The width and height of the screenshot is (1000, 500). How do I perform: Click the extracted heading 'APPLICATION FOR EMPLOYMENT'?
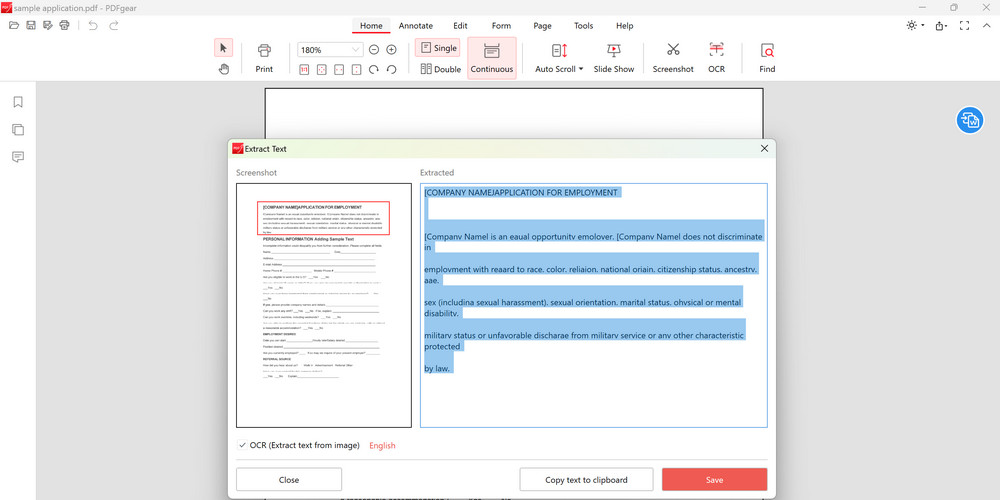pos(554,193)
